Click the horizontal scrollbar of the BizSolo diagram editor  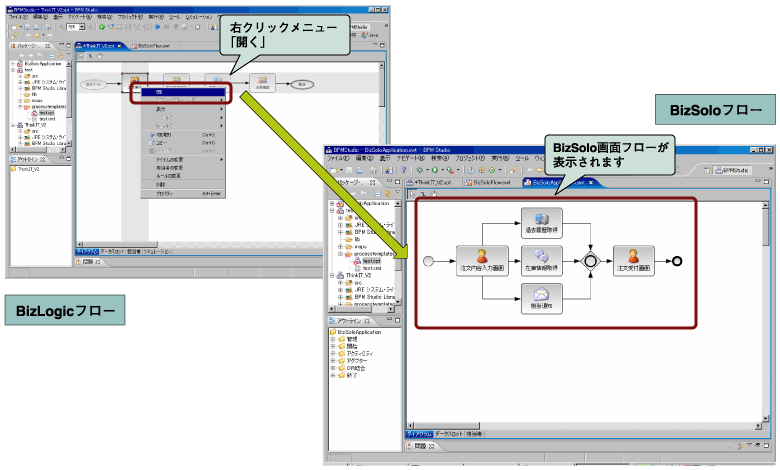pyautogui.click(x=585, y=426)
